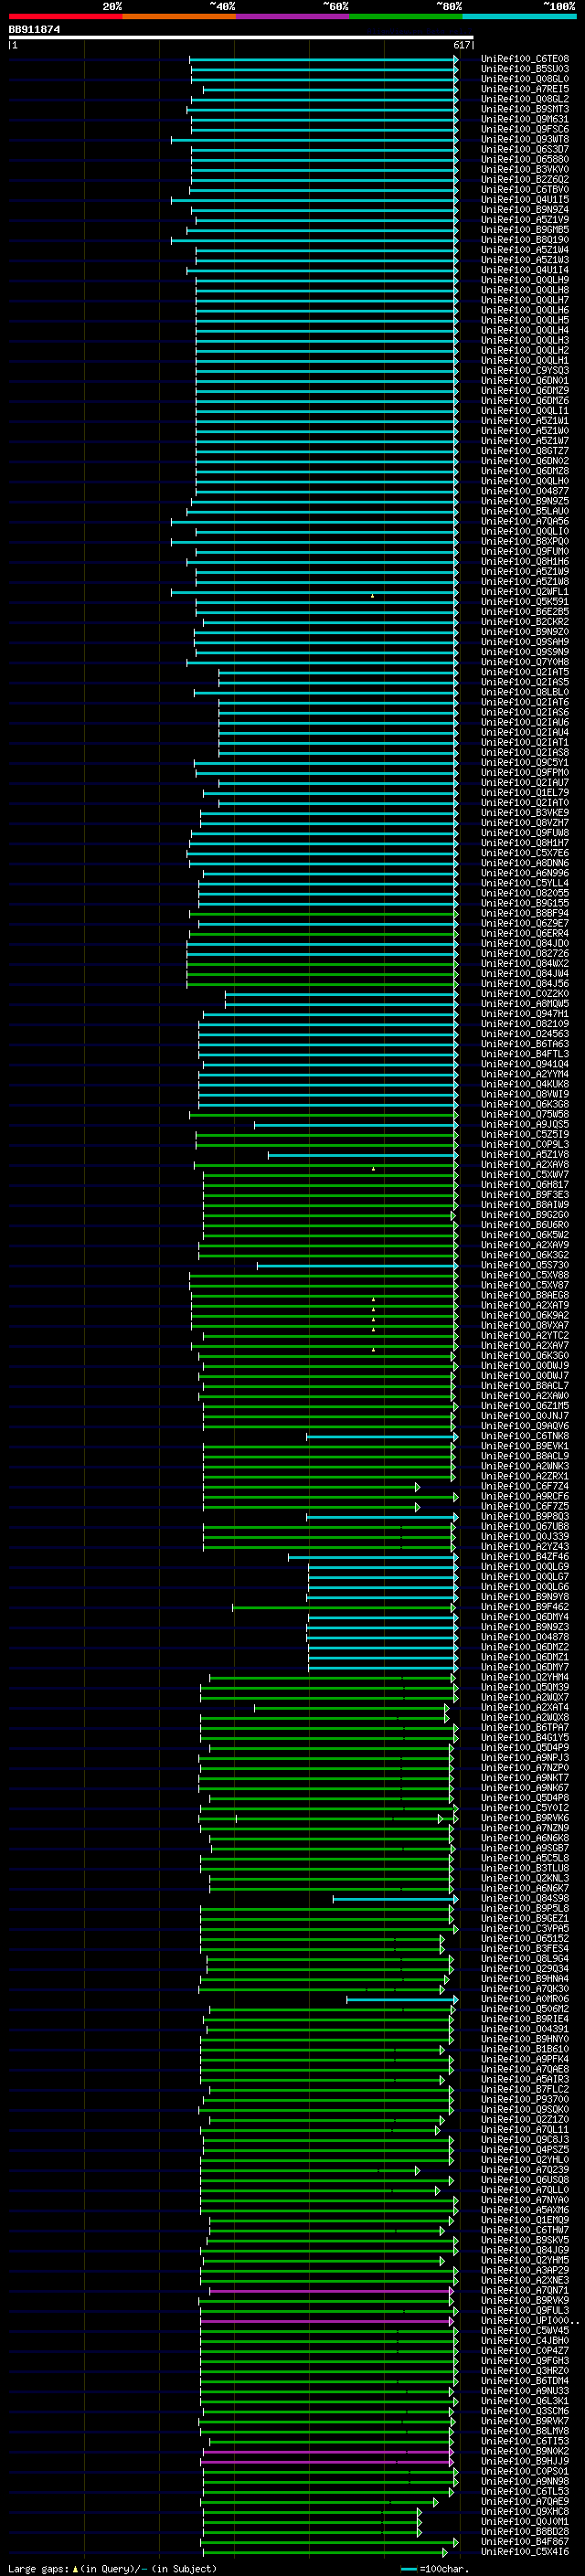Click the white query sequence bar

click(x=241, y=37)
